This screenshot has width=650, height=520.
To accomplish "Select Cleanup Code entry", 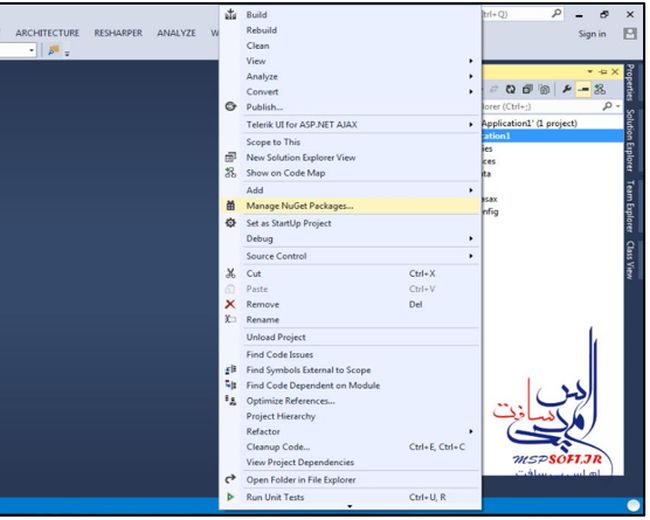I will coord(278,447).
